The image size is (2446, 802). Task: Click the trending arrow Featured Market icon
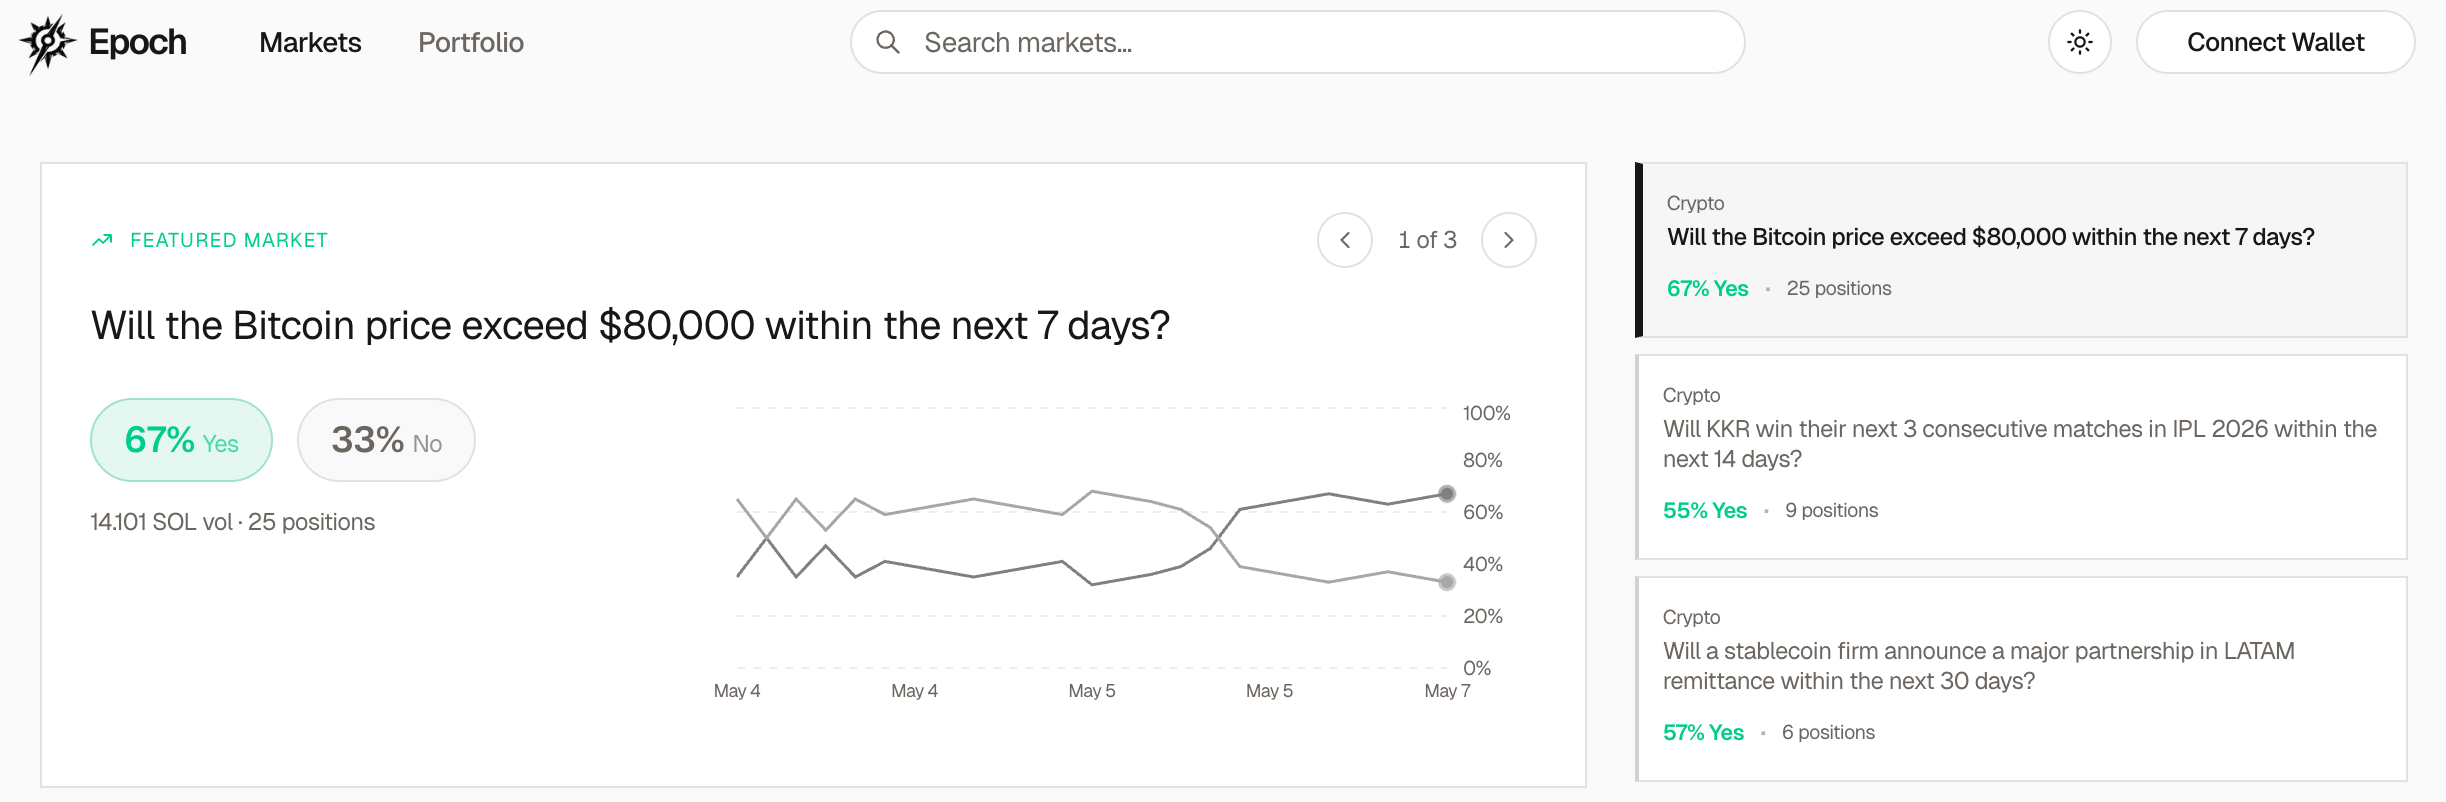(102, 240)
